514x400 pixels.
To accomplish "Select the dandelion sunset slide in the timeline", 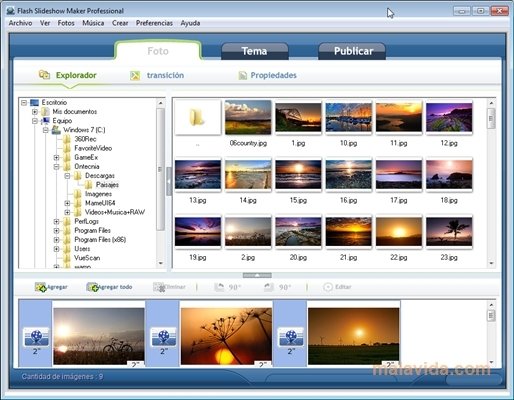I will coord(226,336).
